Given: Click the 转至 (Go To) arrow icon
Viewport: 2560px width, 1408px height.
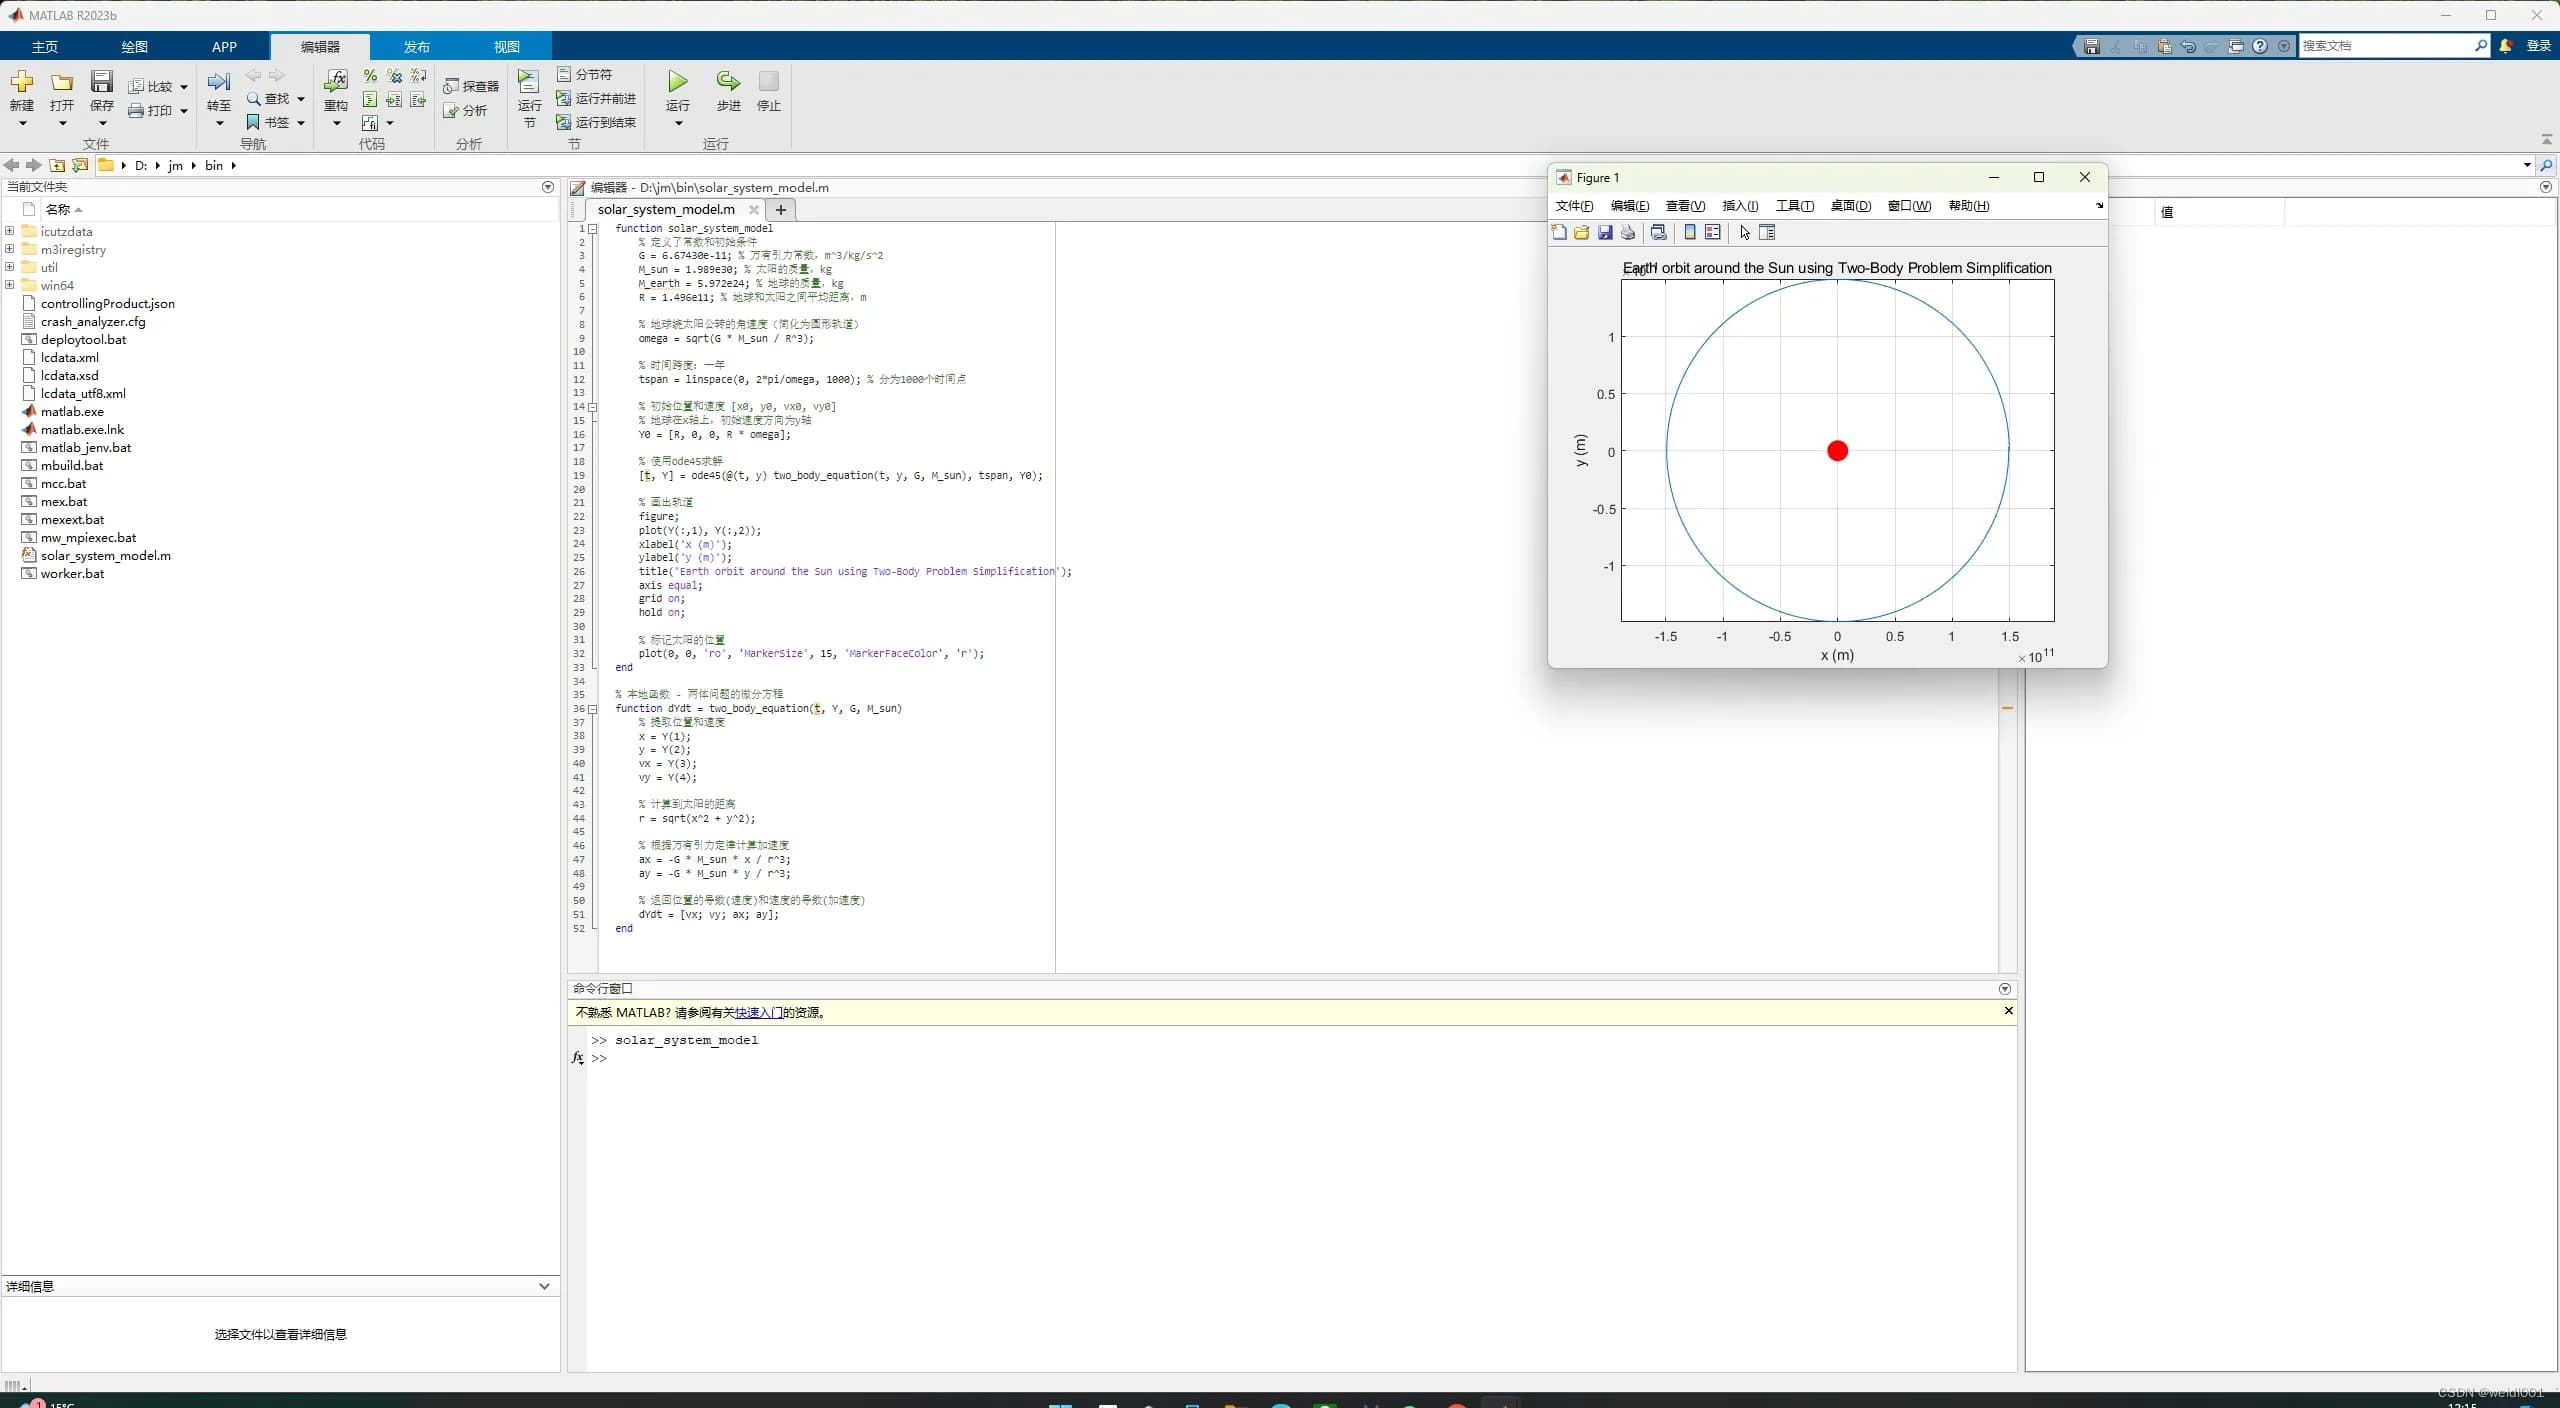Looking at the screenshot, I should [x=219, y=82].
